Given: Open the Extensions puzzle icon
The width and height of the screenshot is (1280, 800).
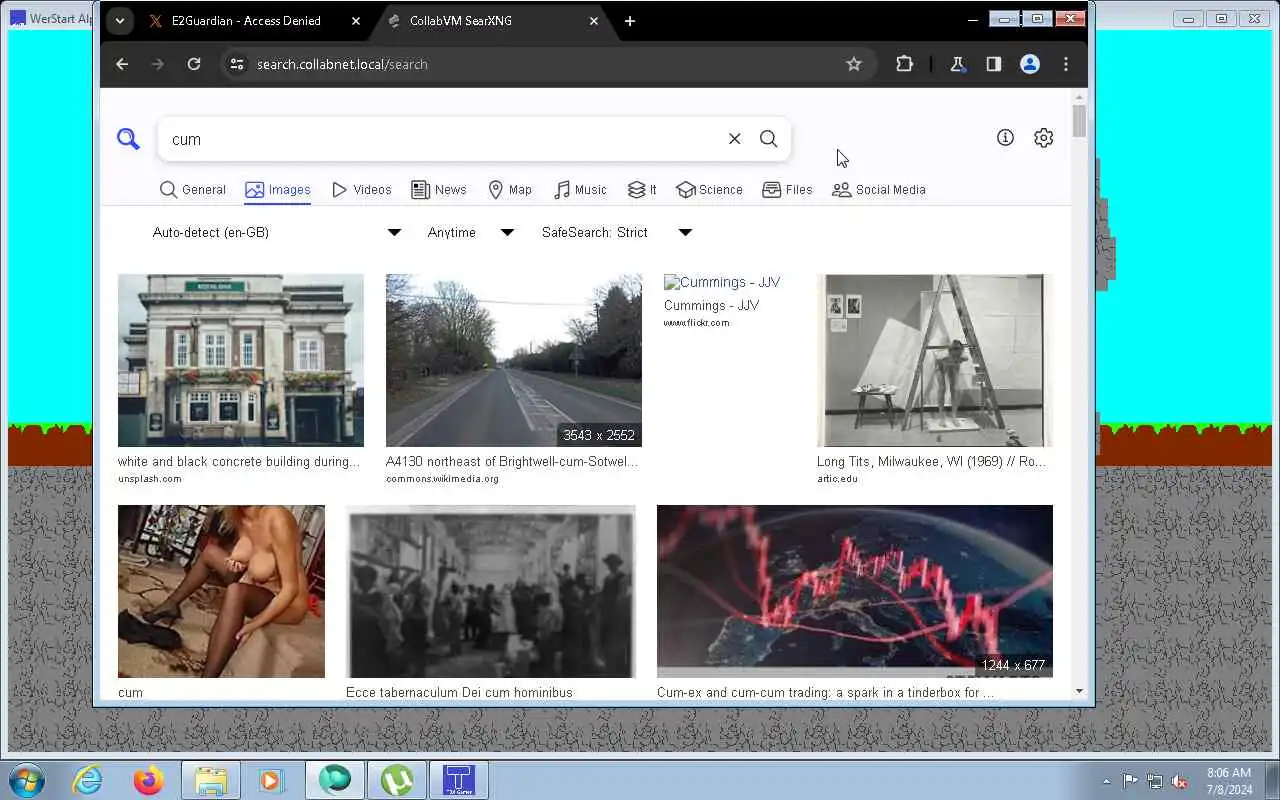Looking at the screenshot, I should 904,64.
